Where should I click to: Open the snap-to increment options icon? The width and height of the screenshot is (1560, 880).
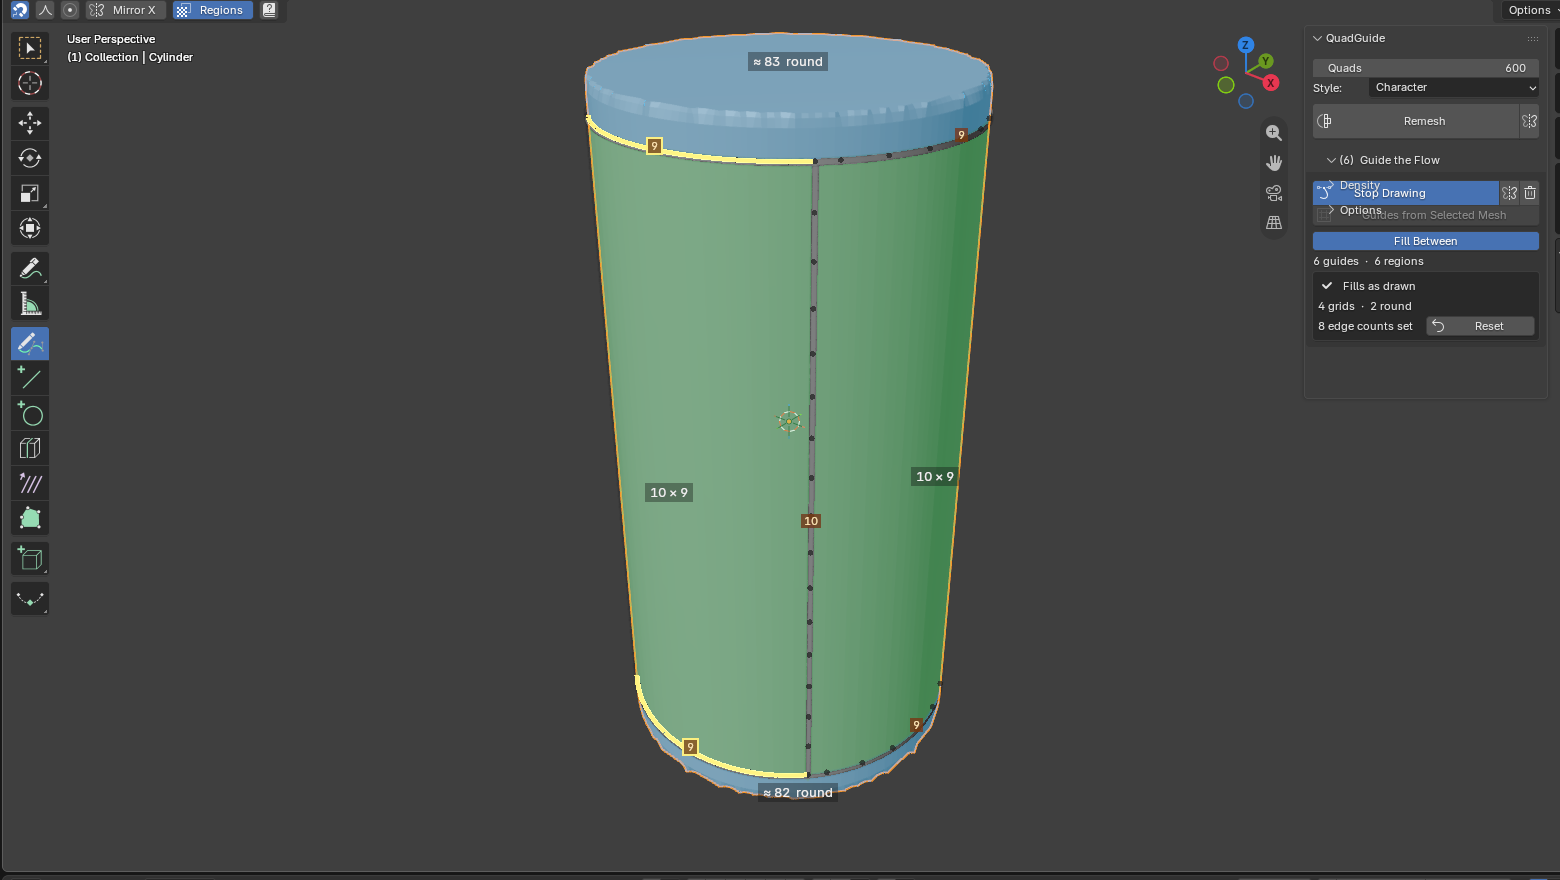45,10
